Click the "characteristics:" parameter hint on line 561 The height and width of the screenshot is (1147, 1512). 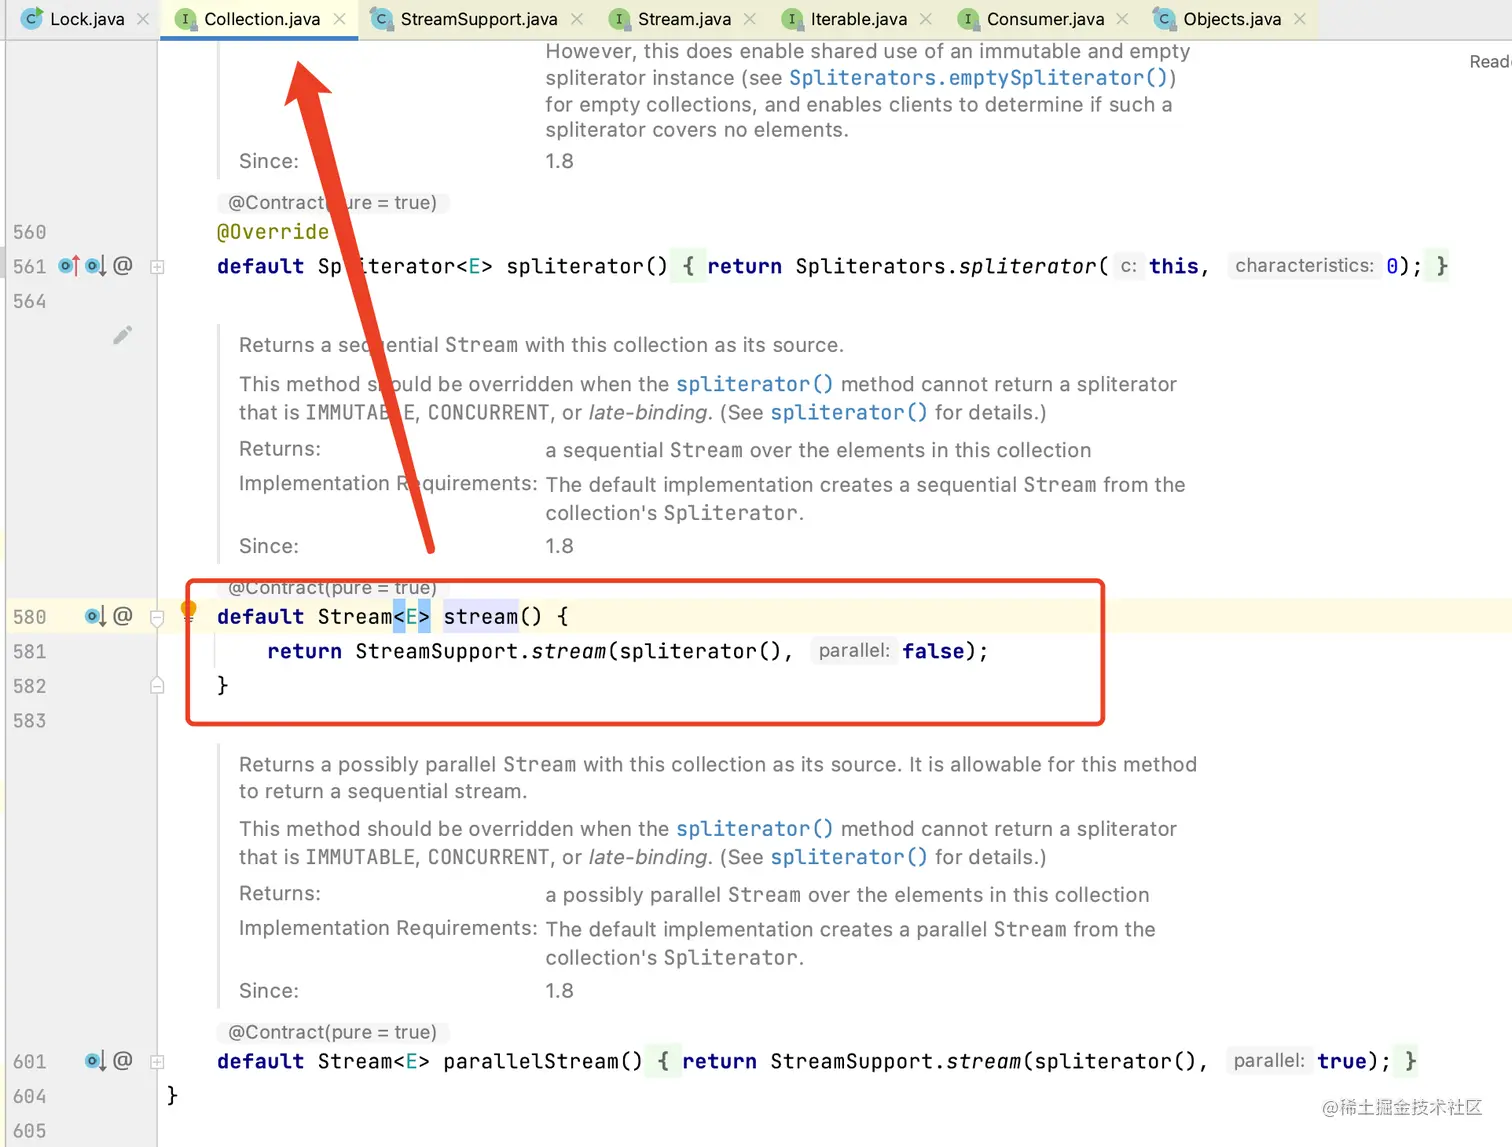[x=1304, y=265]
